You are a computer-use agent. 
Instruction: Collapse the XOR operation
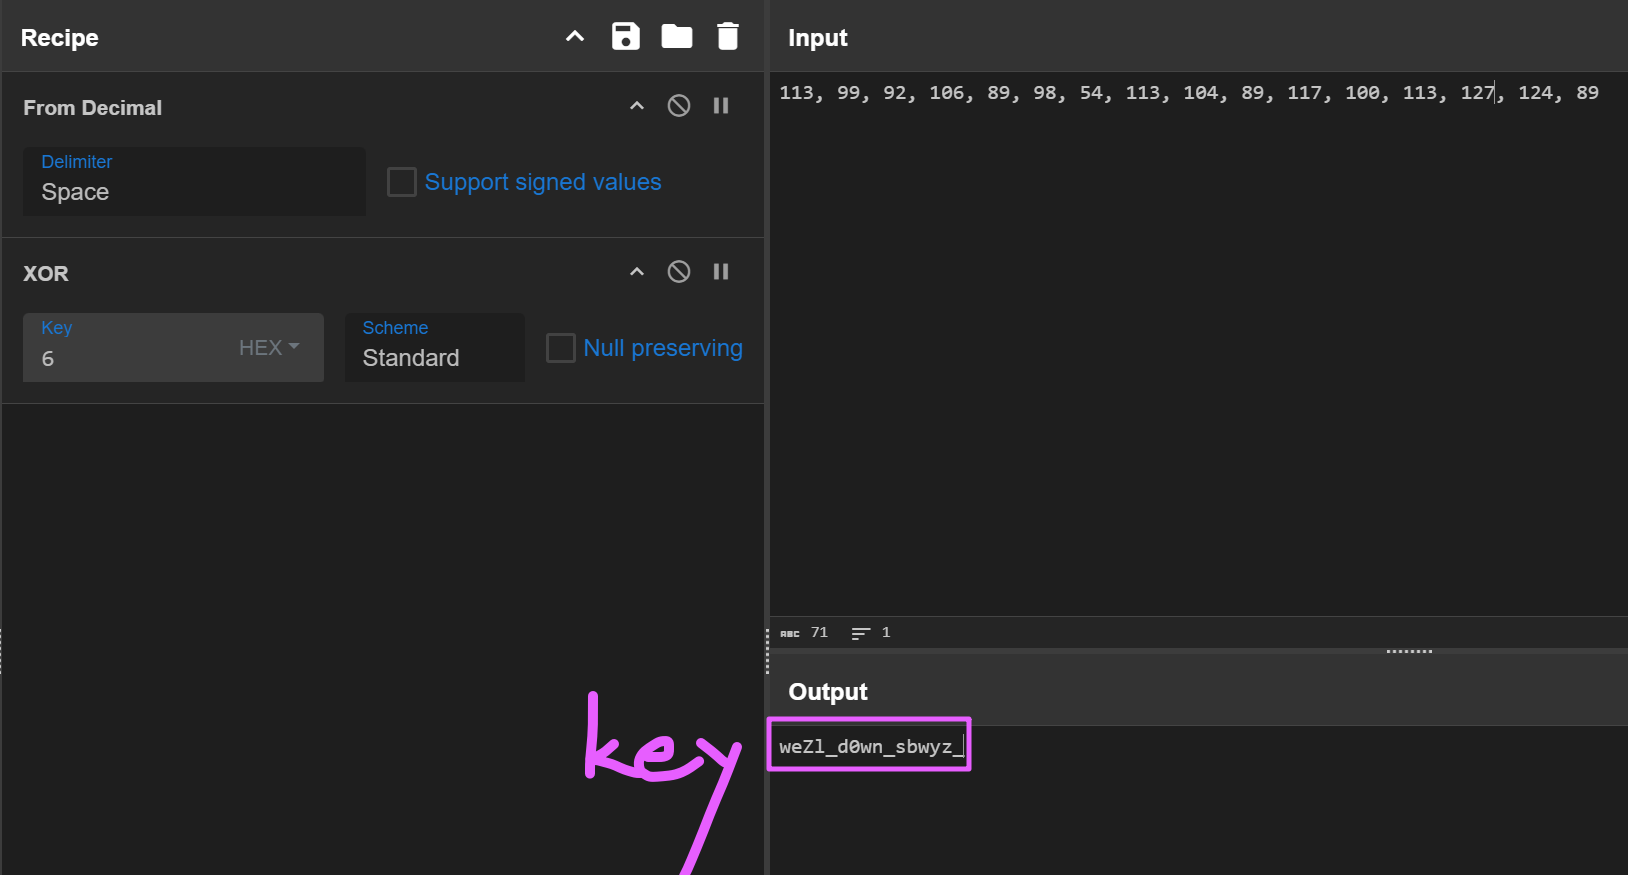coord(637,272)
